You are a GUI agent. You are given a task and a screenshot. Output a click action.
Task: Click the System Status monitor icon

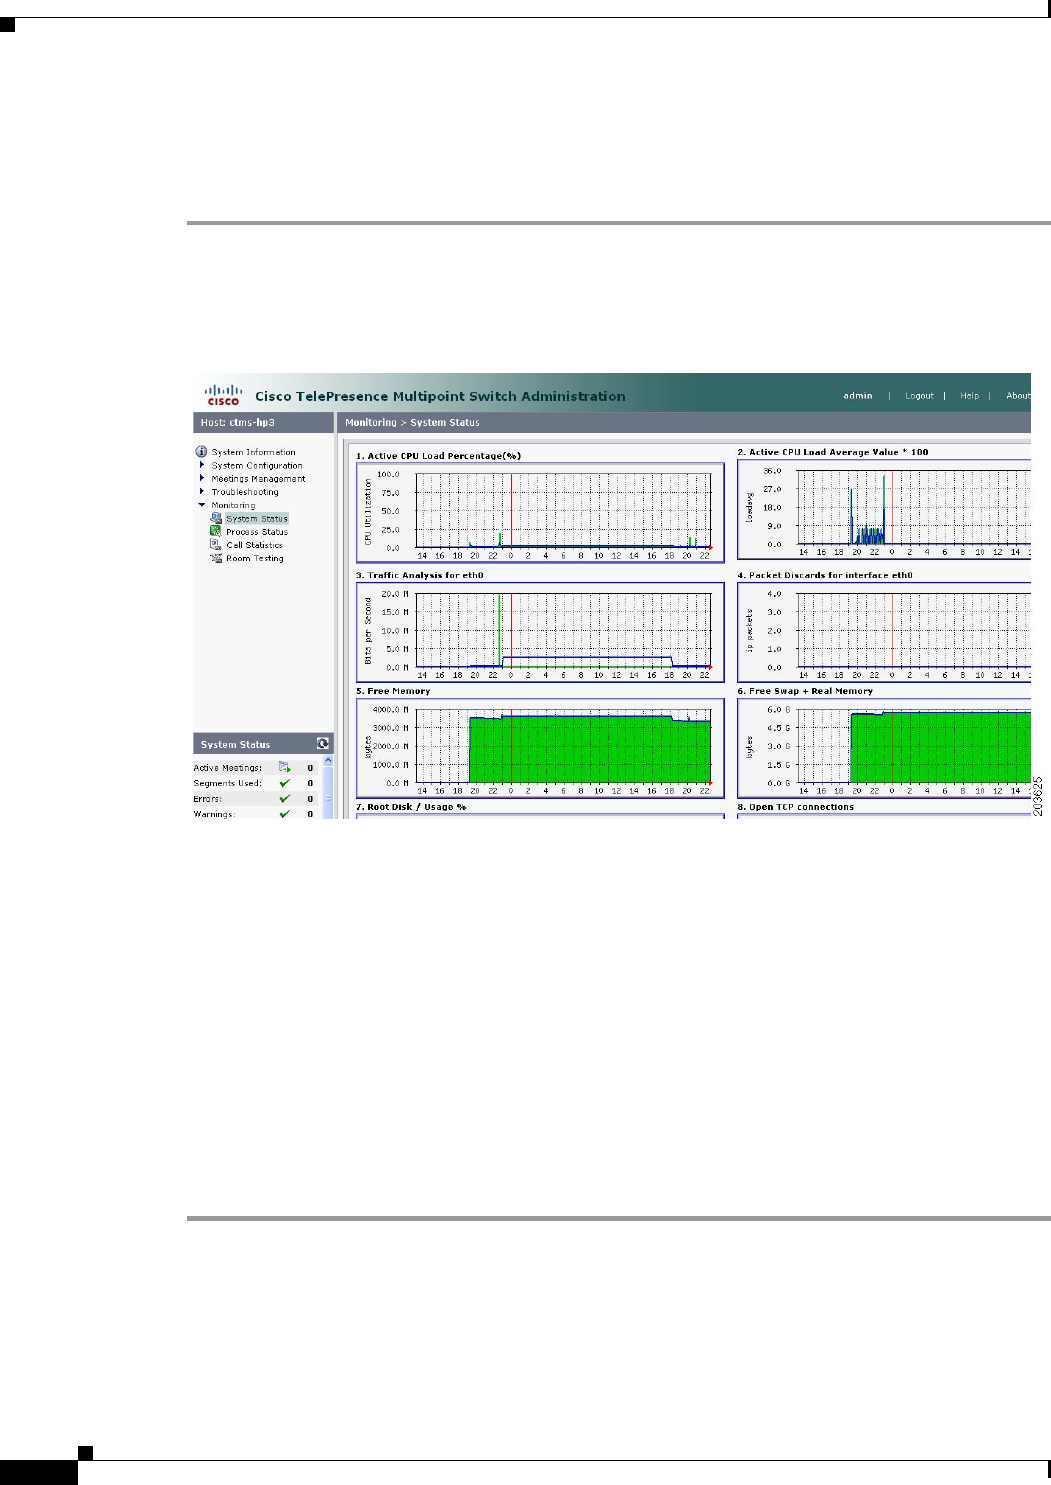pyautogui.click(x=216, y=518)
